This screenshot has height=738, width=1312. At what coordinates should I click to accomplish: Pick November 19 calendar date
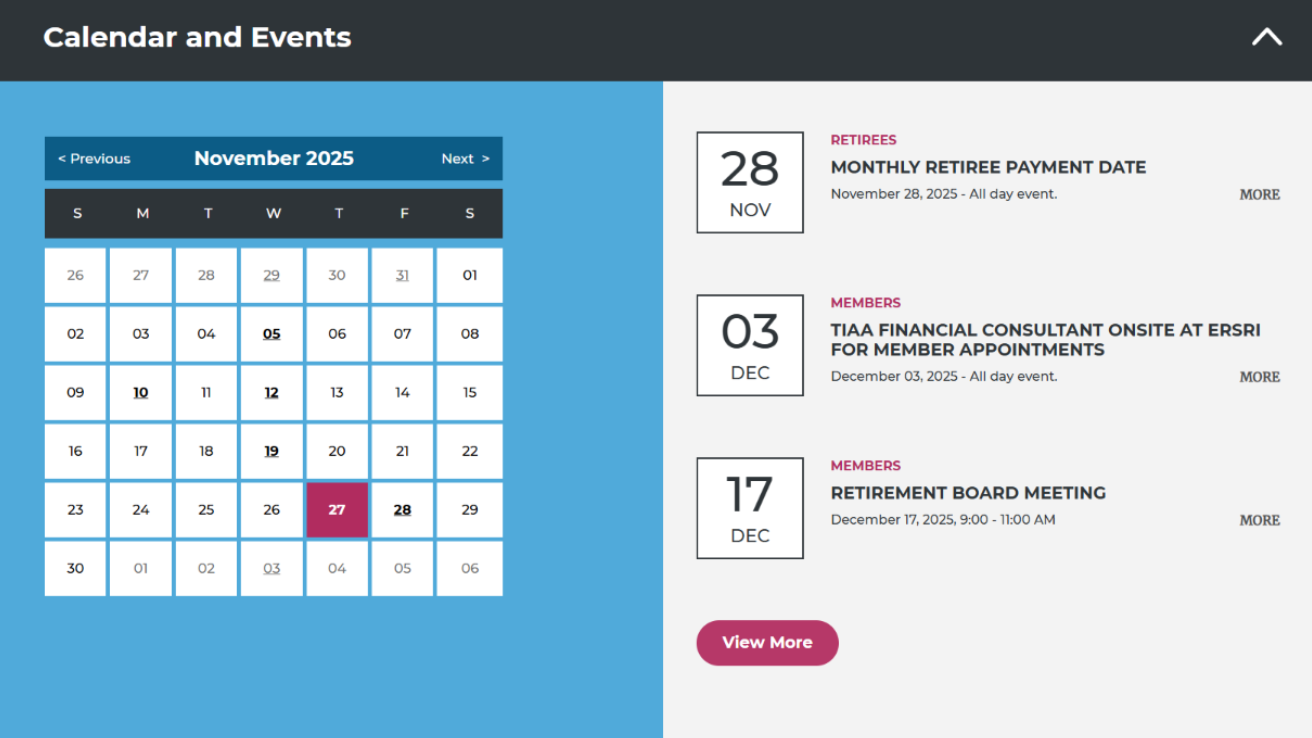(272, 451)
